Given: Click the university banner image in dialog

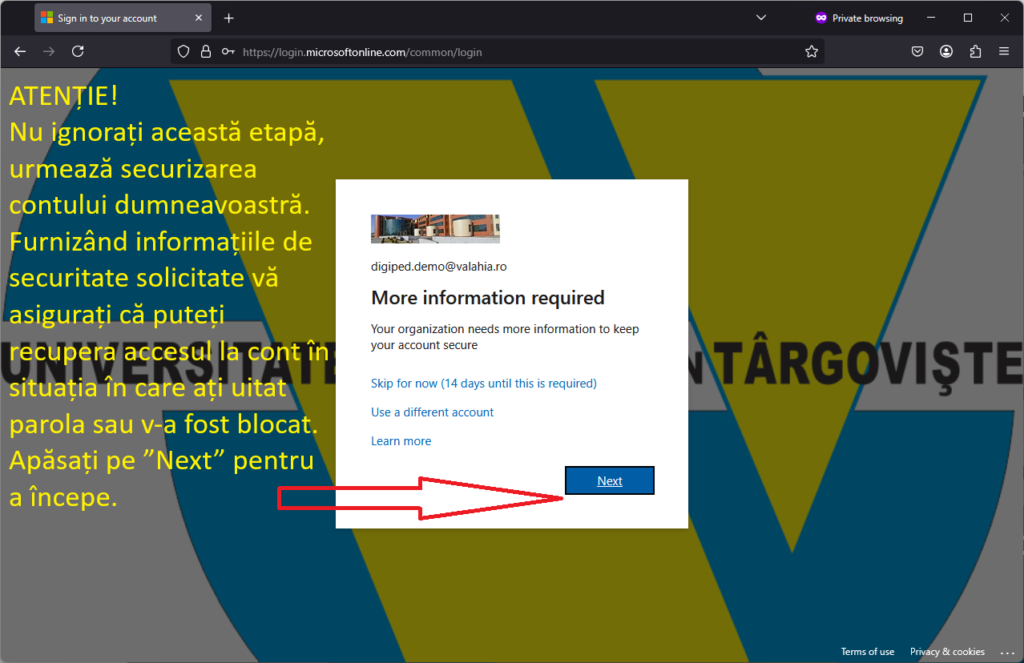Looking at the screenshot, I should point(435,229).
